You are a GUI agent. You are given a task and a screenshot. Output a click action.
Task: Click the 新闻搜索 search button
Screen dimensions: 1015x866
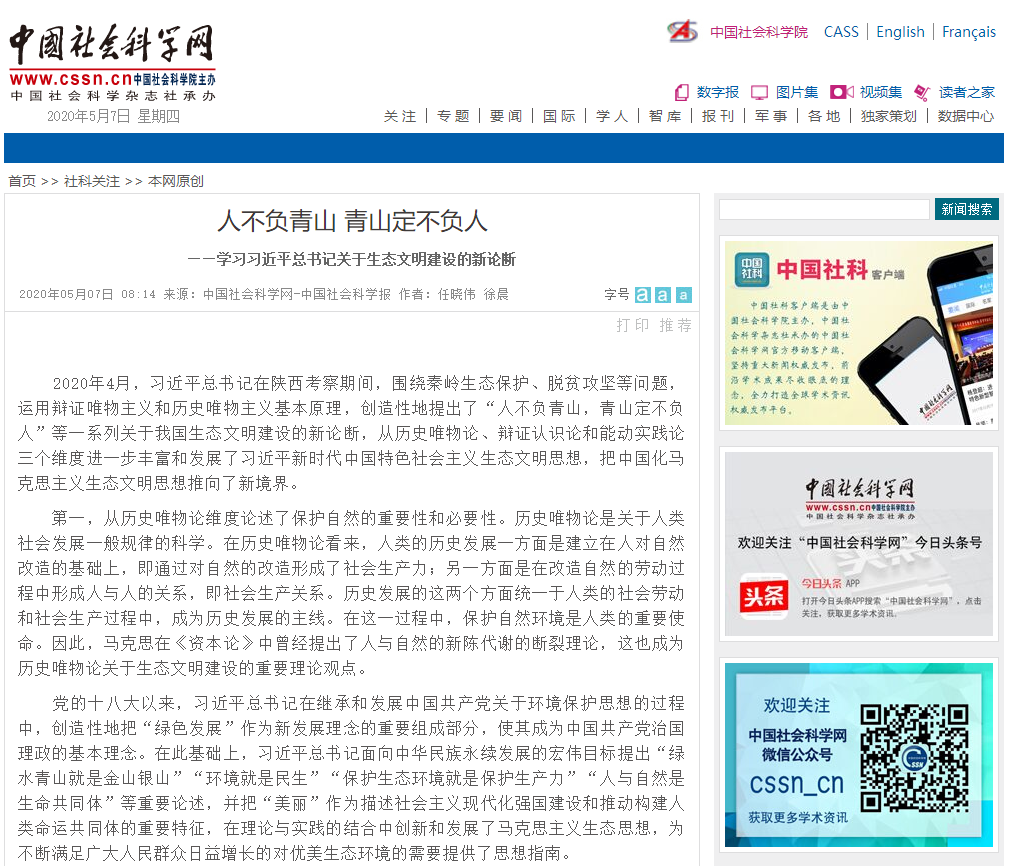tap(966, 209)
